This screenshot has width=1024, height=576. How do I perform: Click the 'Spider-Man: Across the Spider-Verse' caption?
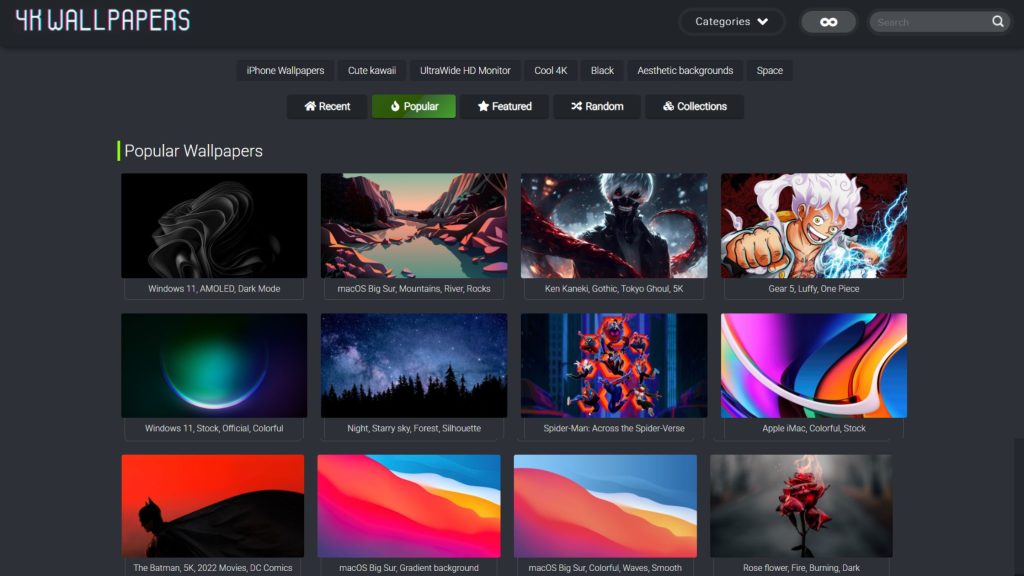tap(614, 428)
